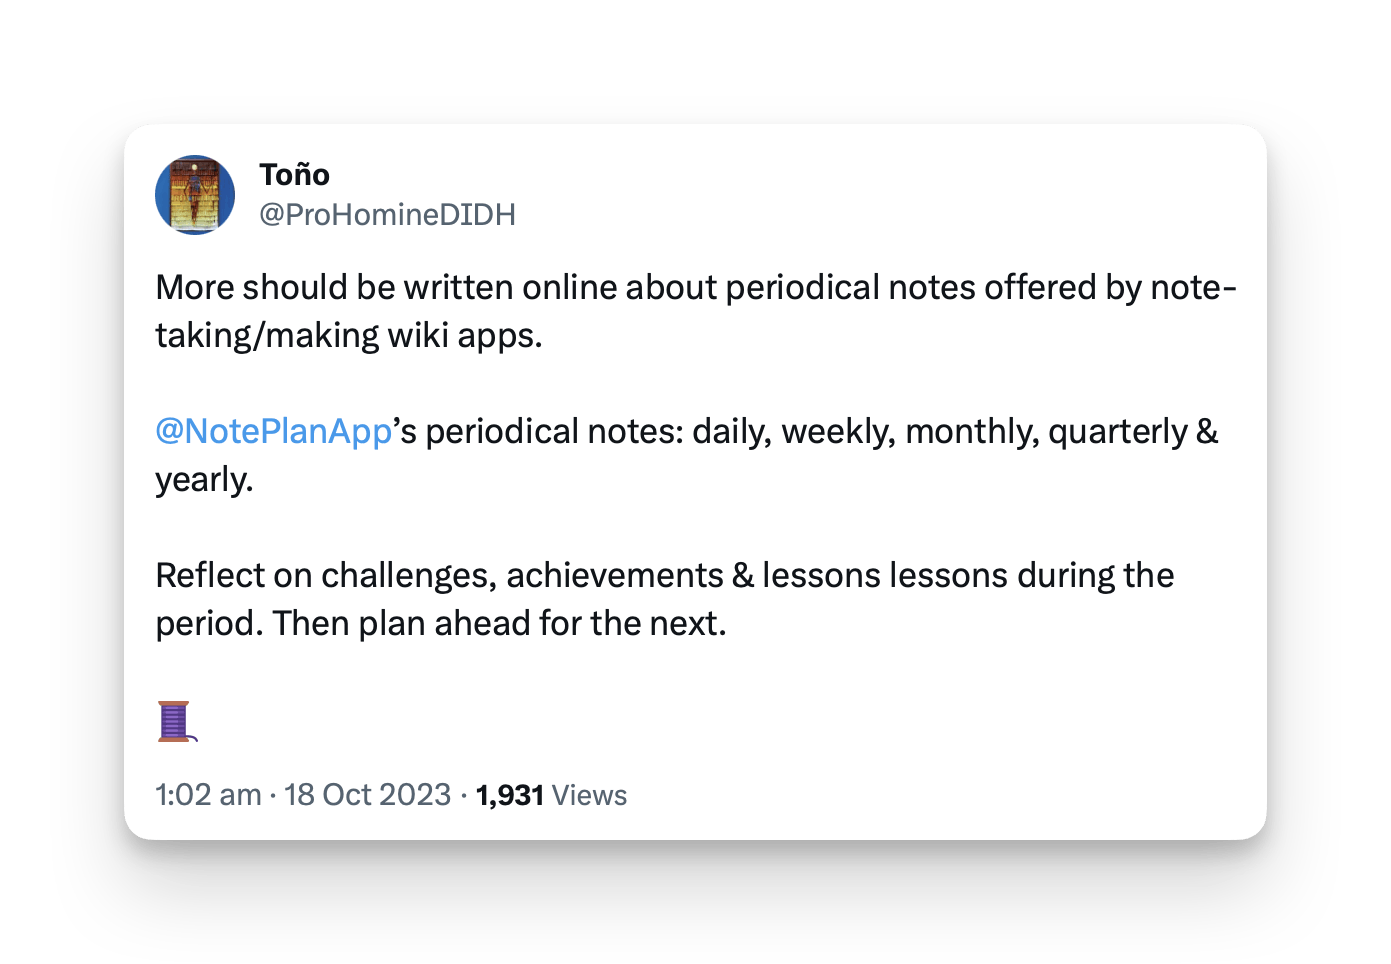Click the line starting "More should be written"

[x=695, y=288]
